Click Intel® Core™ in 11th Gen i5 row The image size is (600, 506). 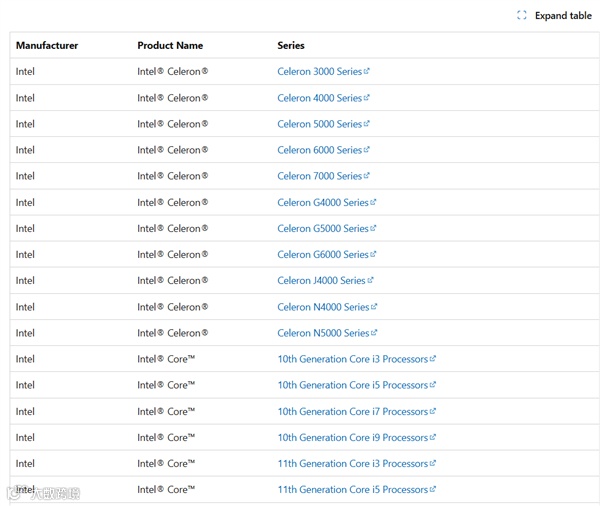[166, 490]
